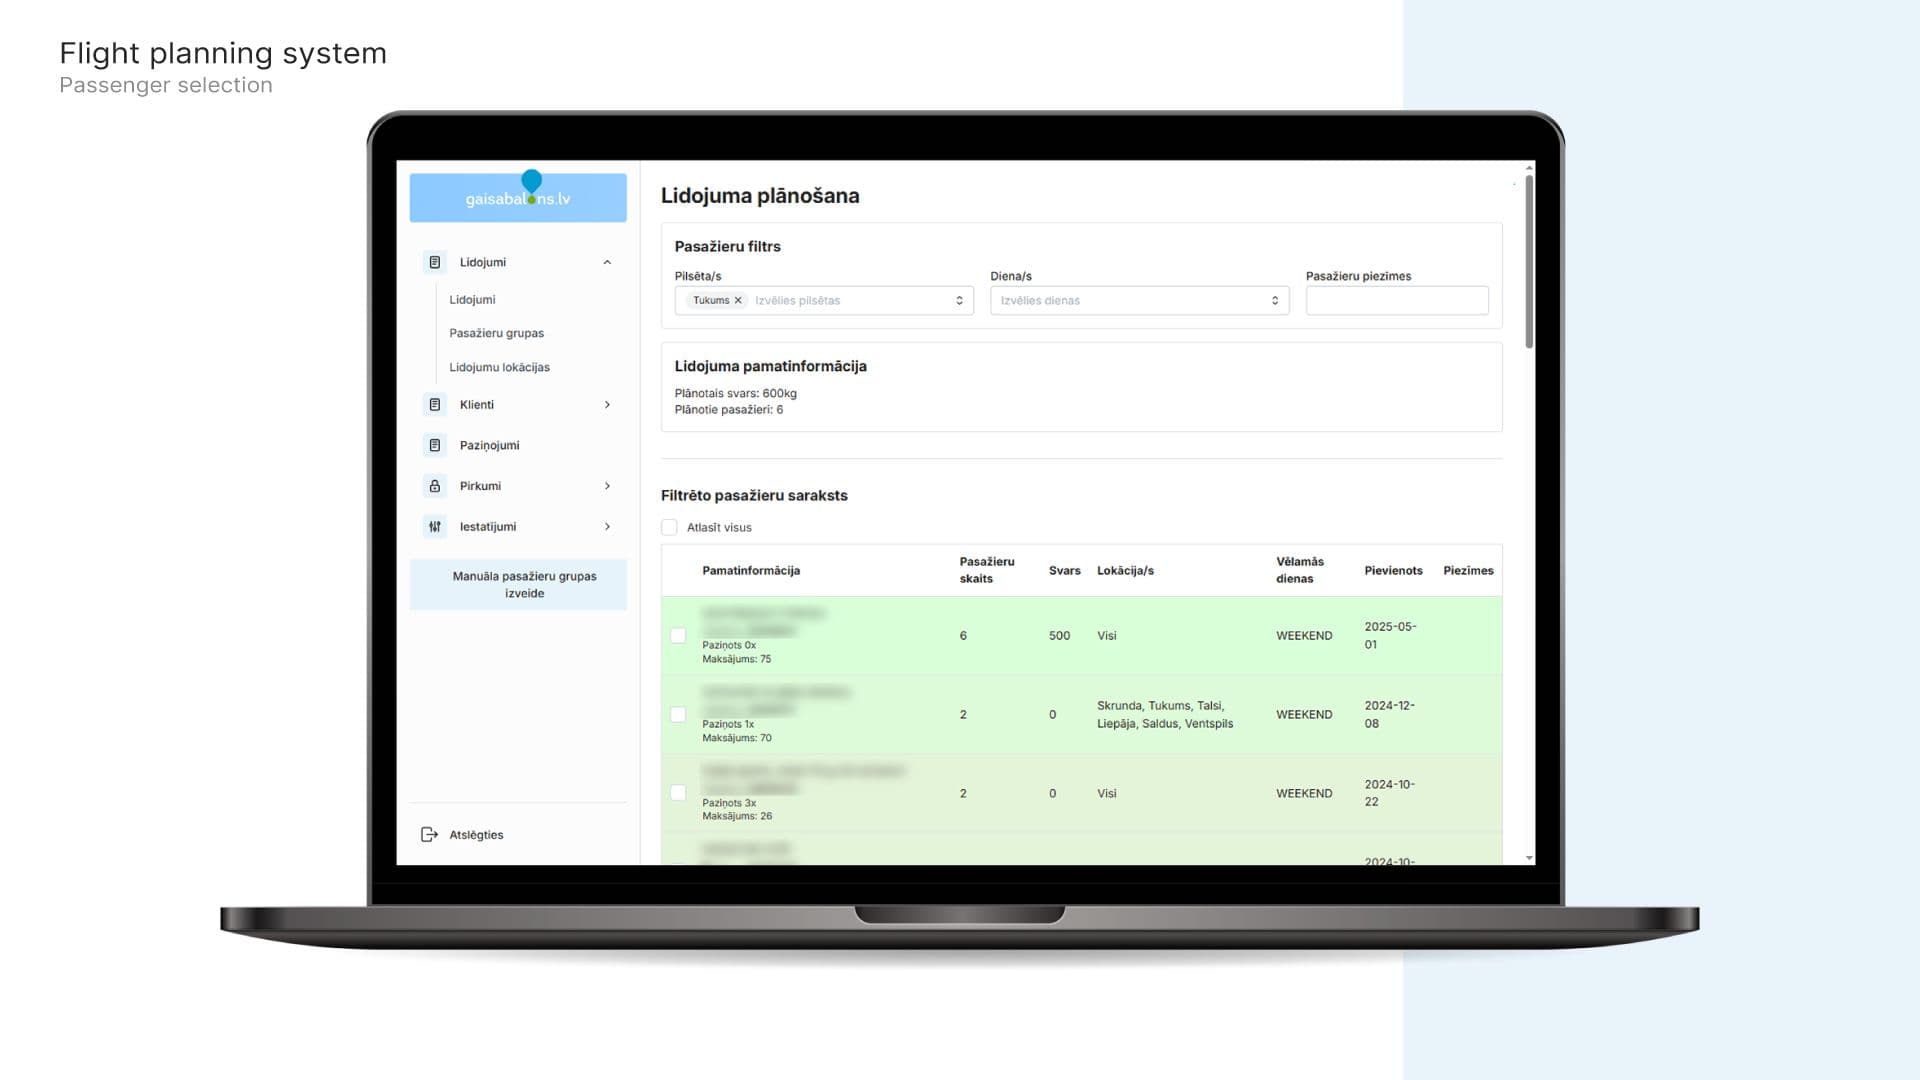Expand the Klienti submenu arrow
This screenshot has width=1920, height=1080.
[x=607, y=405]
